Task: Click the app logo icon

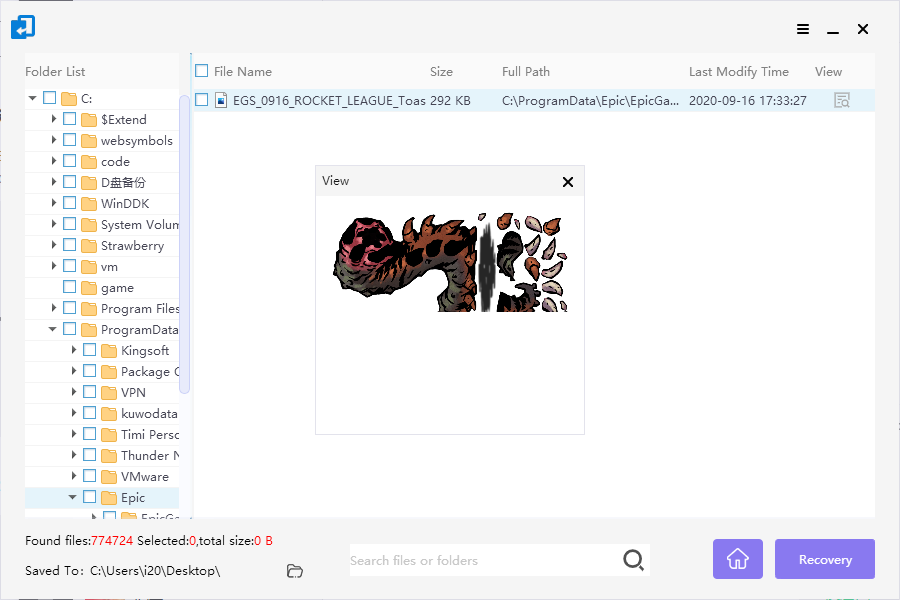Action: tap(23, 27)
